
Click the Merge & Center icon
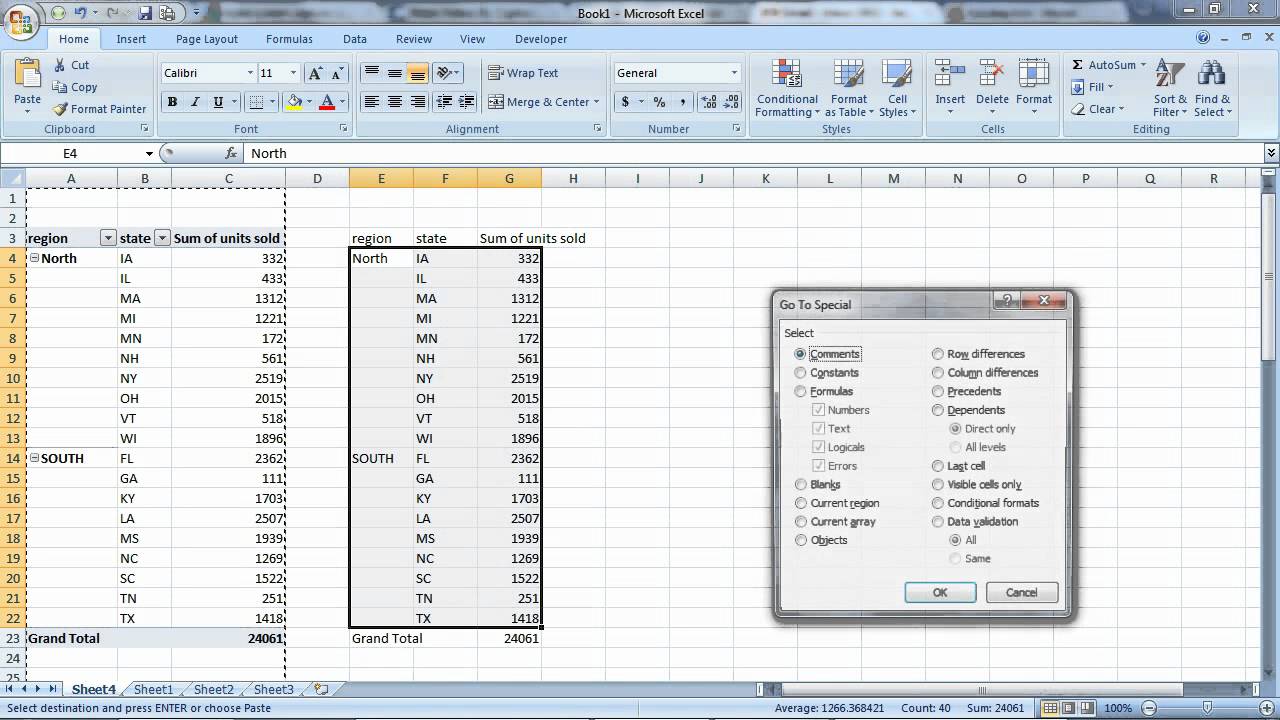496,102
